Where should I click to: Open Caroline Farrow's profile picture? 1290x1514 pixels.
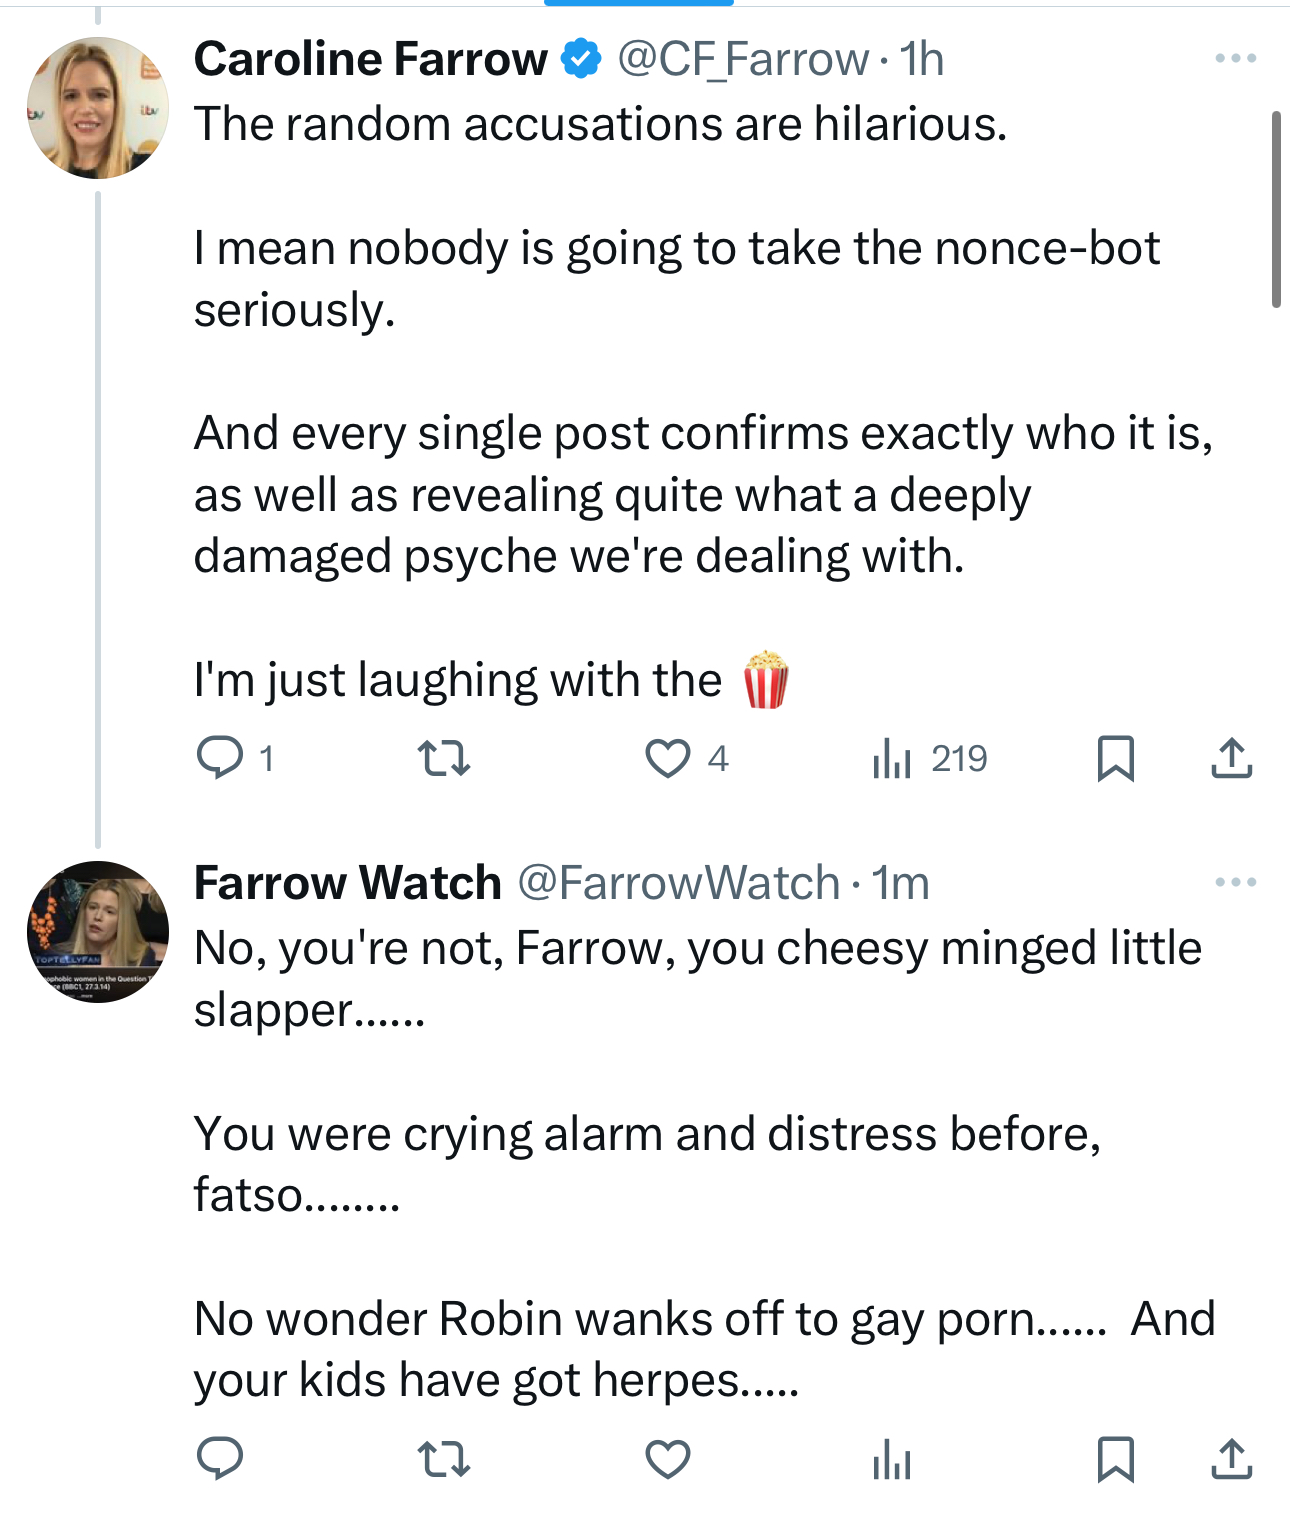(98, 108)
